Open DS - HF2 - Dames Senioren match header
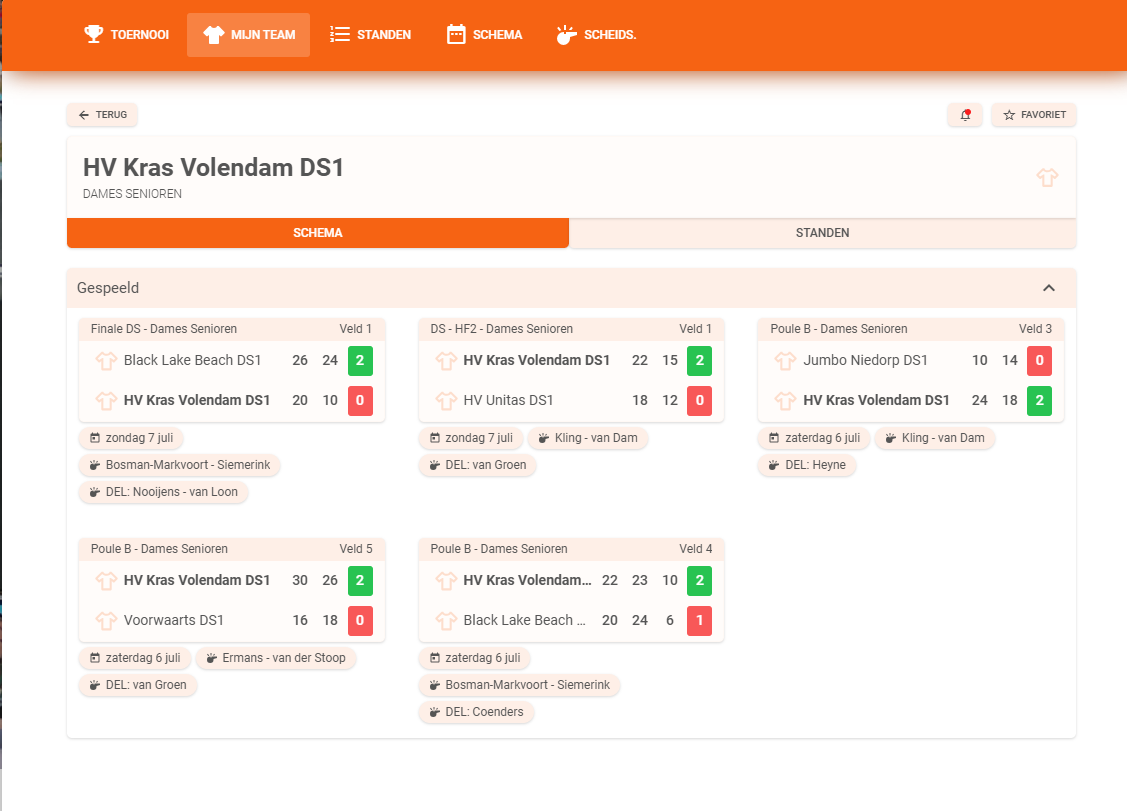 571,329
